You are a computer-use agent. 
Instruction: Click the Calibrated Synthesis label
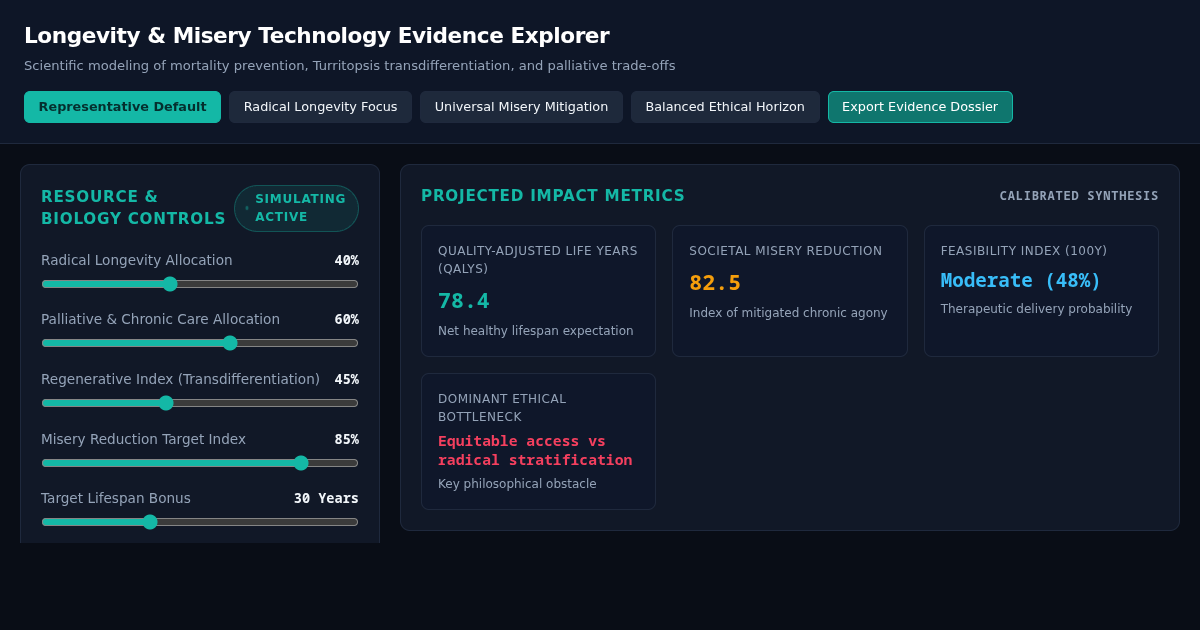(x=1079, y=196)
